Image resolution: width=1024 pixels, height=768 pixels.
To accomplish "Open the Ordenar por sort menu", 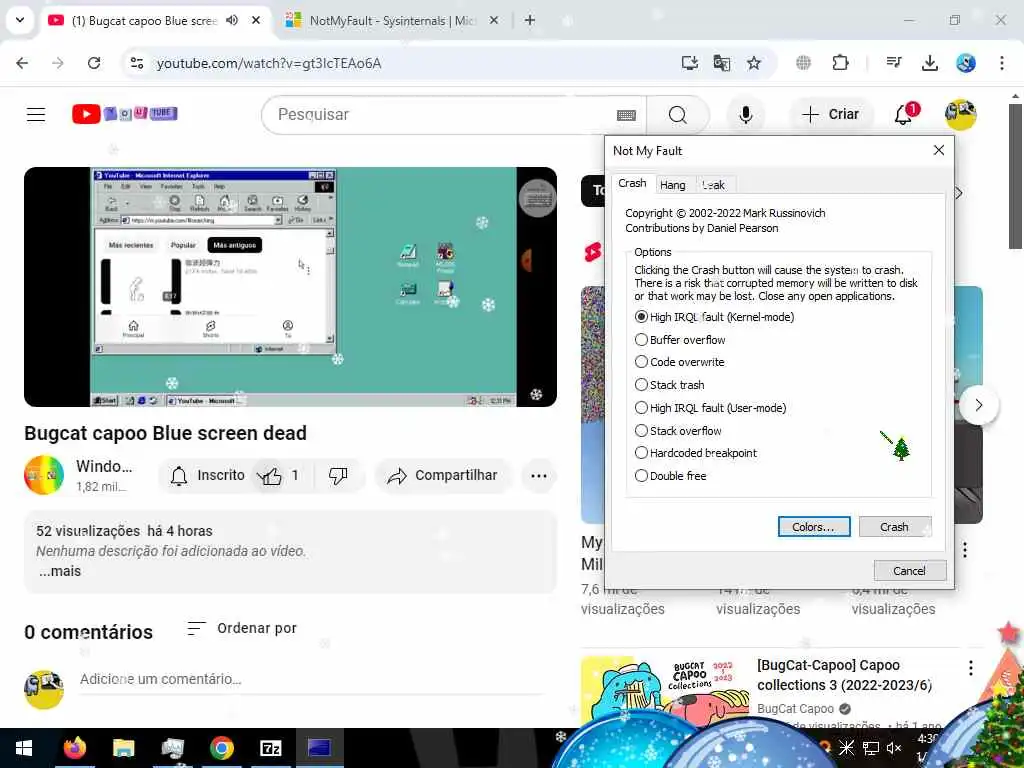I will click(x=242, y=628).
